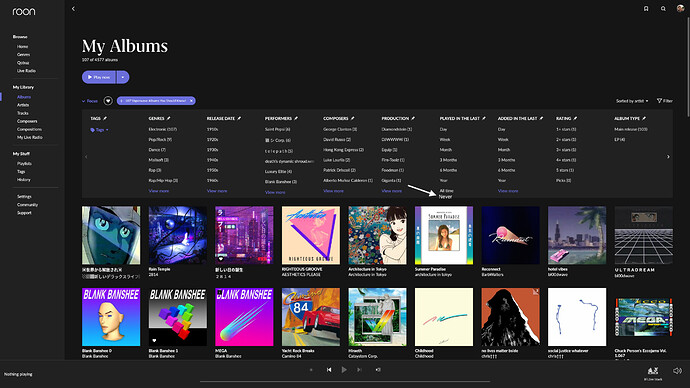690x388 pixels.
Task: Open the Play now dropdown arrow
Action: click(x=123, y=77)
